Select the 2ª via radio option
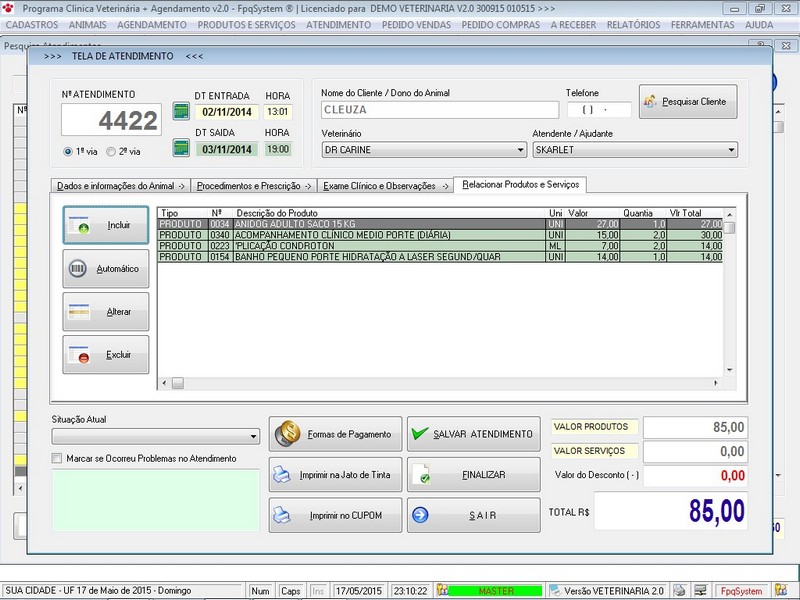The image size is (800, 600). [111, 152]
